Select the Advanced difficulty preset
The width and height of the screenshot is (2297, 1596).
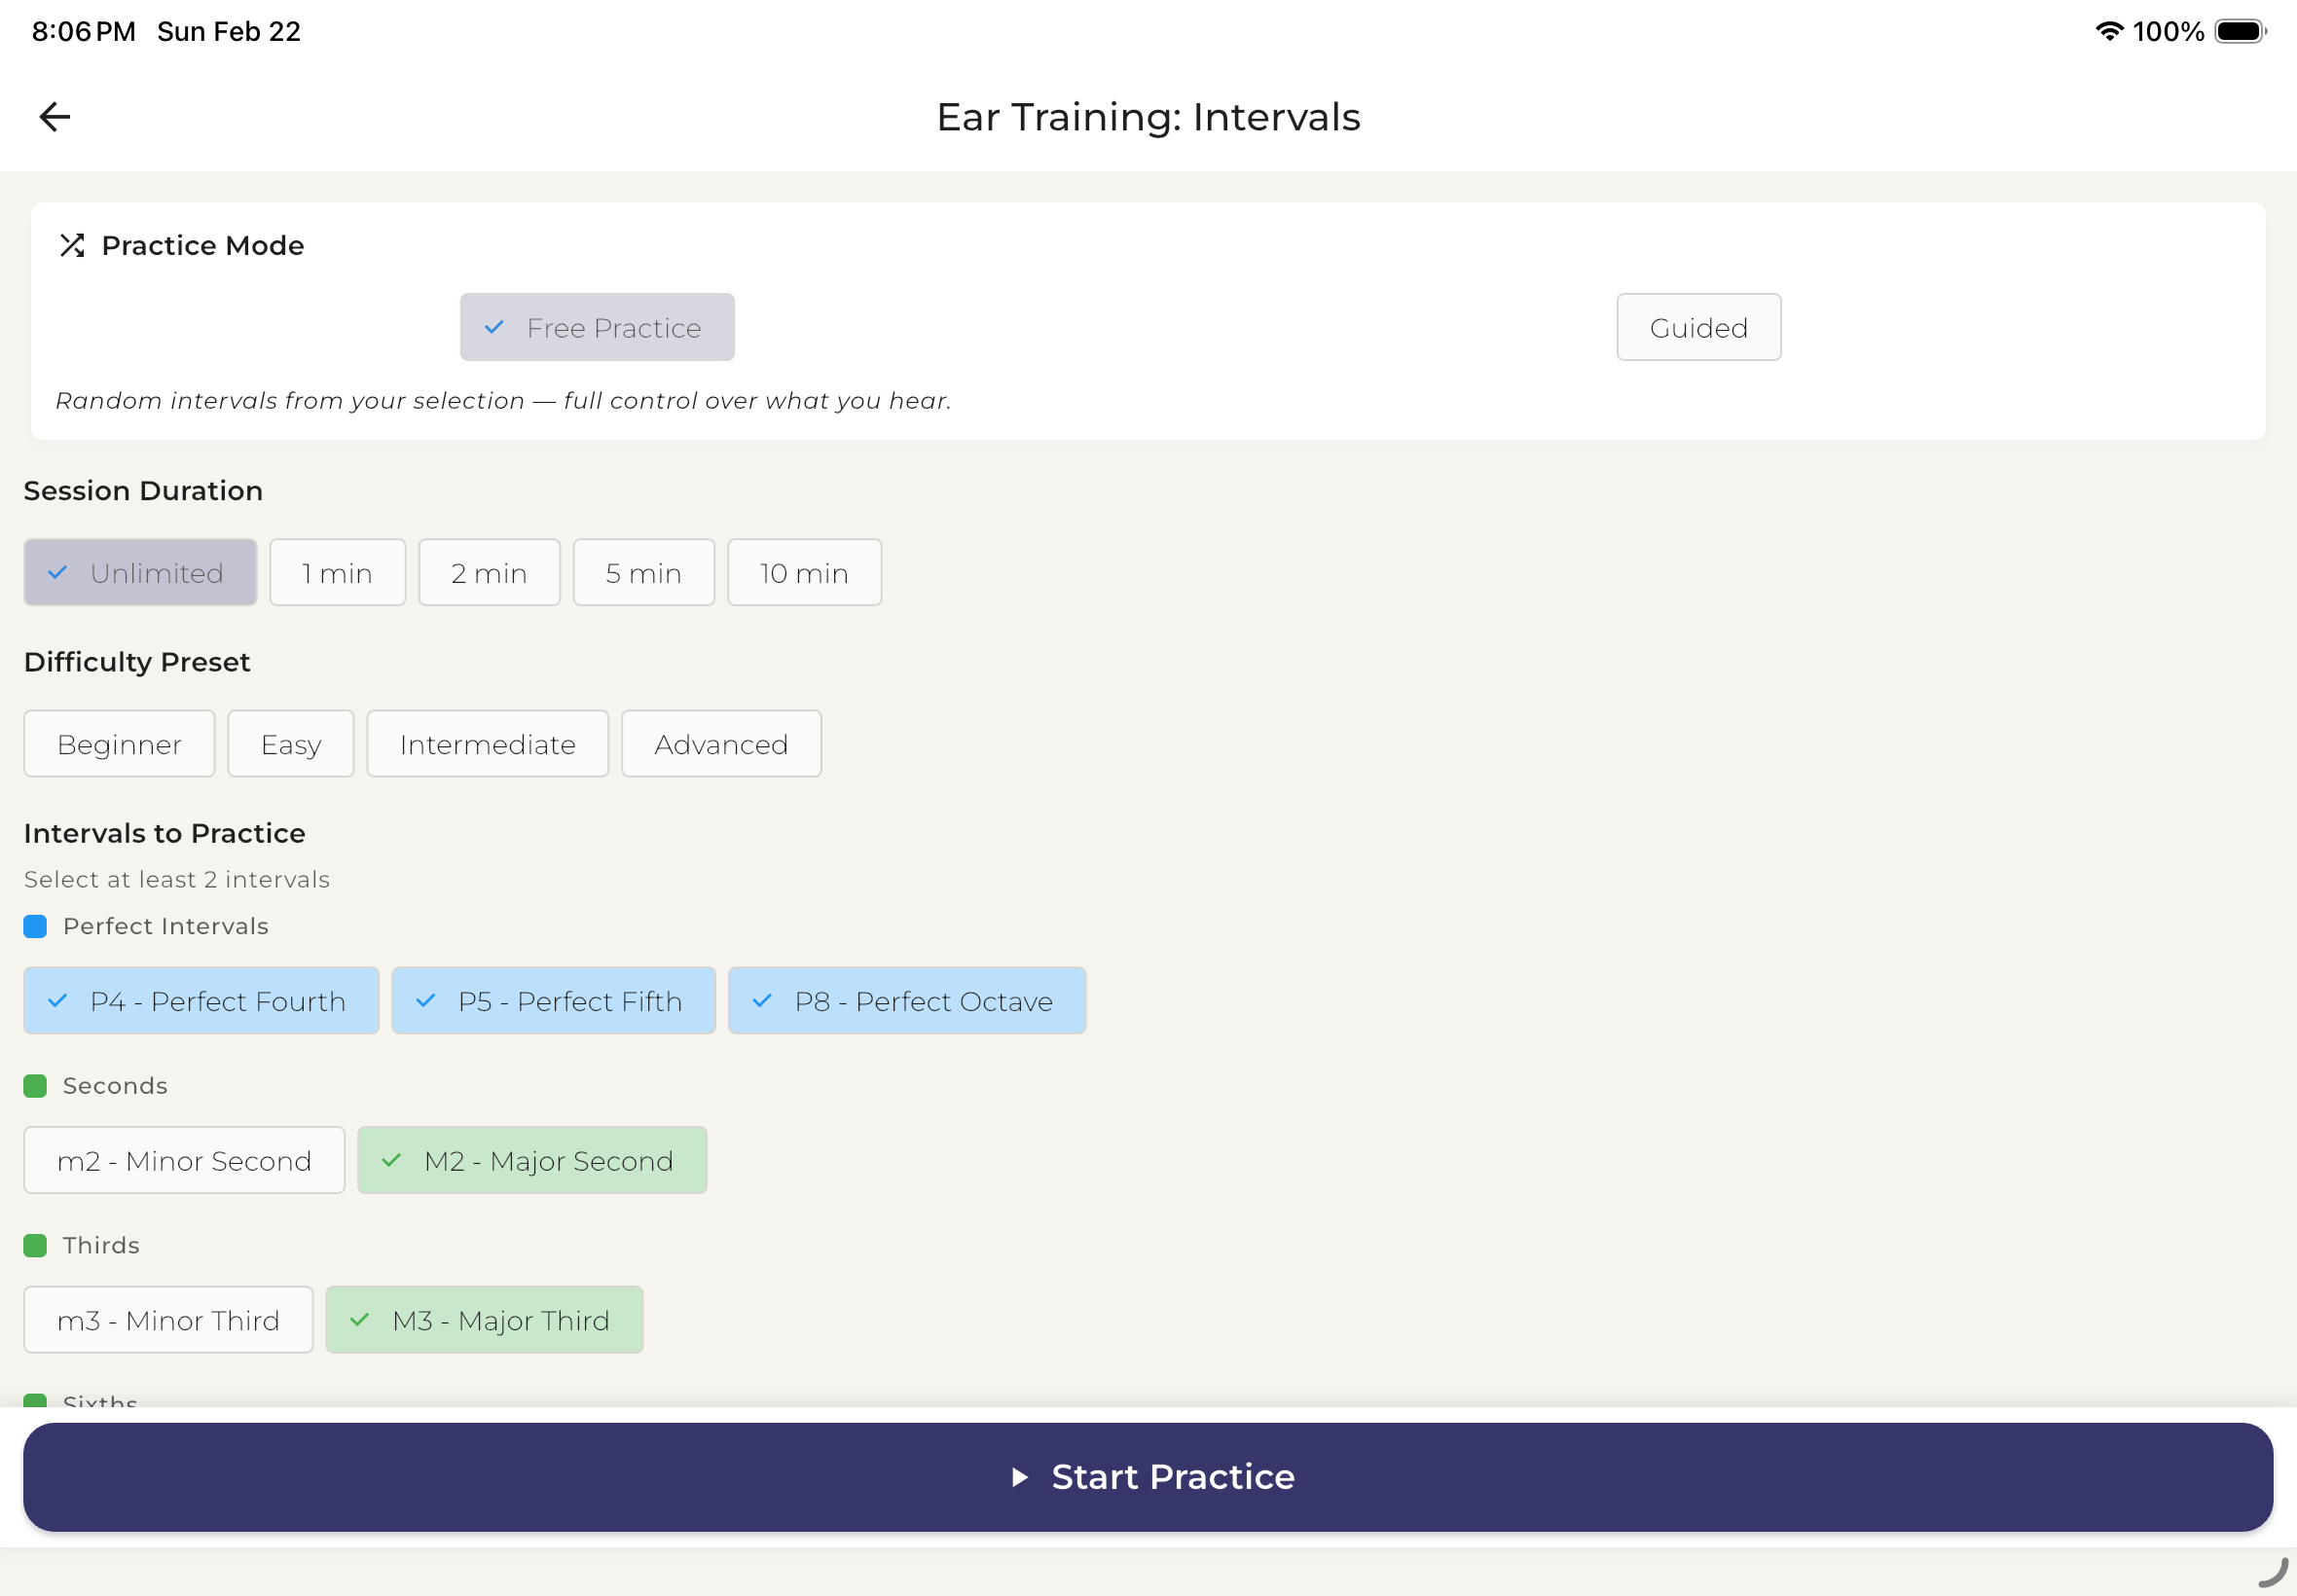(721, 743)
